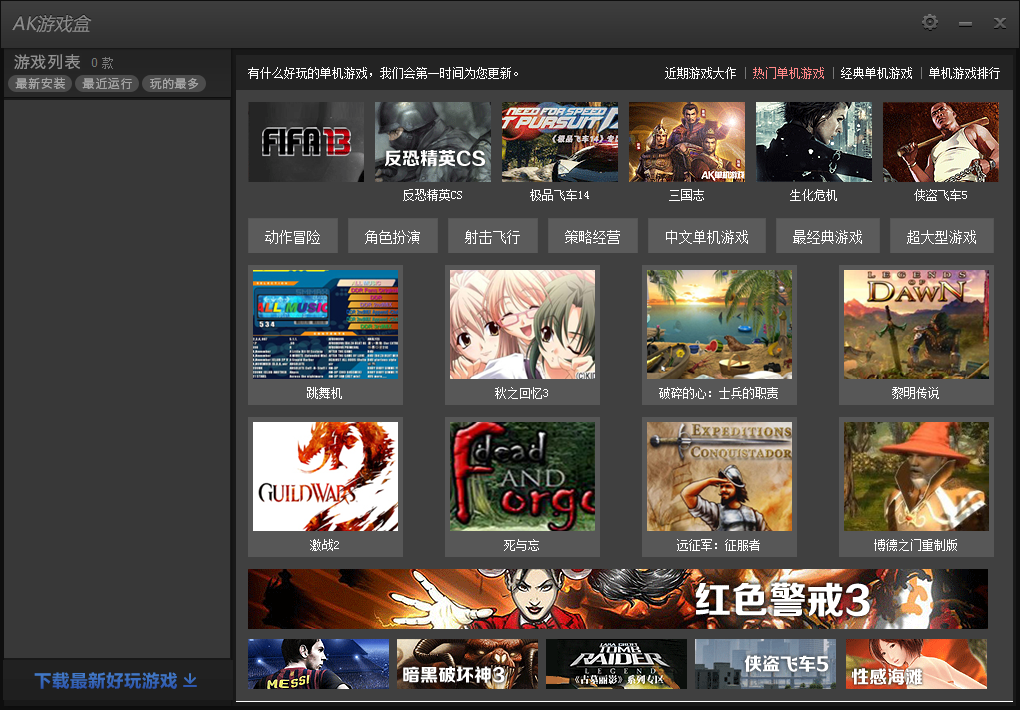Click the 反恐精英CS caption text
The image size is (1020, 710).
point(433,195)
